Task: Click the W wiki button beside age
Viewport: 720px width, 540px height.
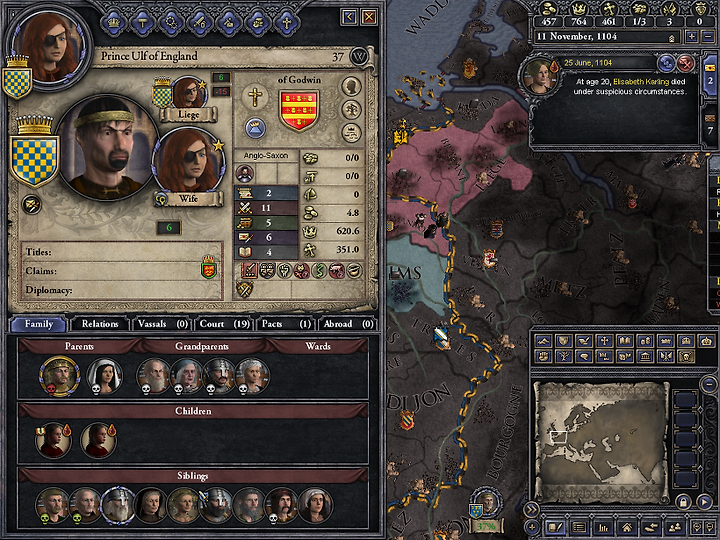Action: pos(359,57)
